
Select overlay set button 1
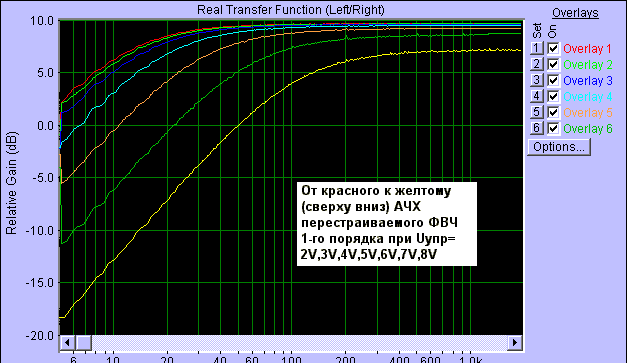click(x=537, y=48)
